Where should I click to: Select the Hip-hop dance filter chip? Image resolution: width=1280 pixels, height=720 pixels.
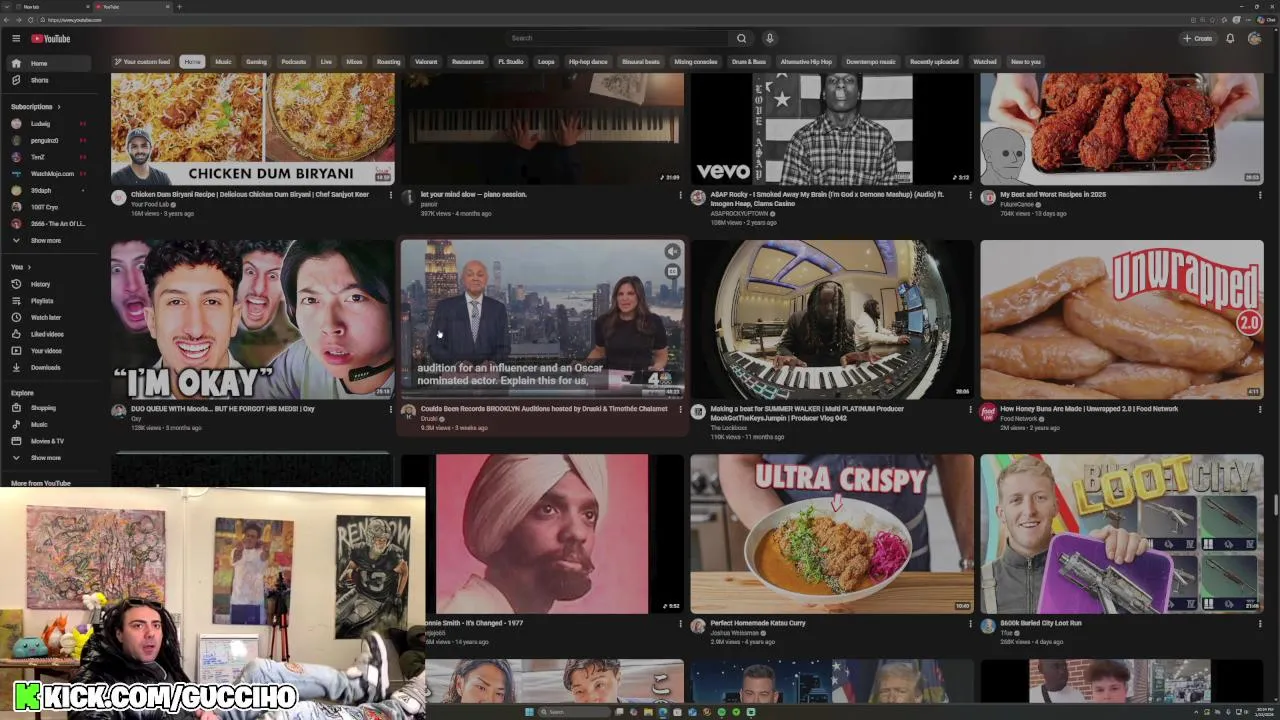pos(588,62)
